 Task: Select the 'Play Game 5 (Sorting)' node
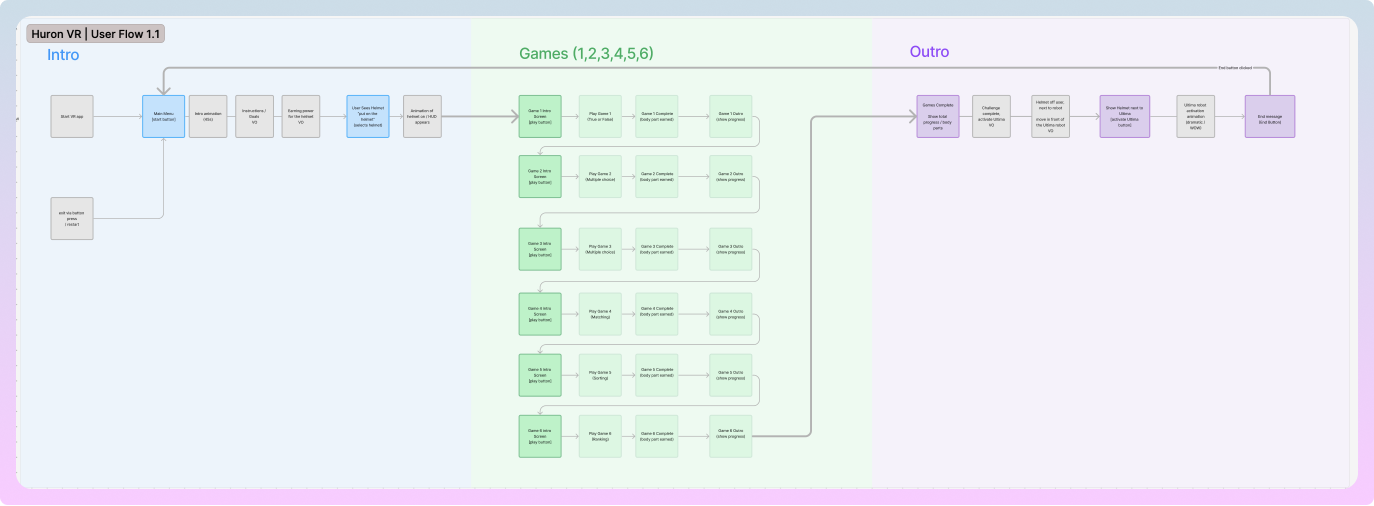(600, 375)
